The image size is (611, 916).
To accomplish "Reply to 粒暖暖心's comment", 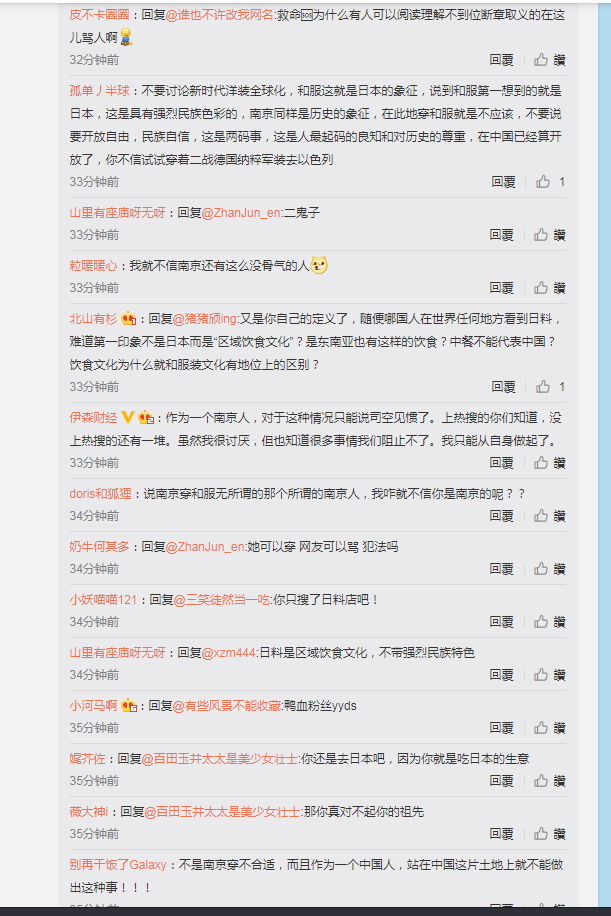I will [x=501, y=287].
